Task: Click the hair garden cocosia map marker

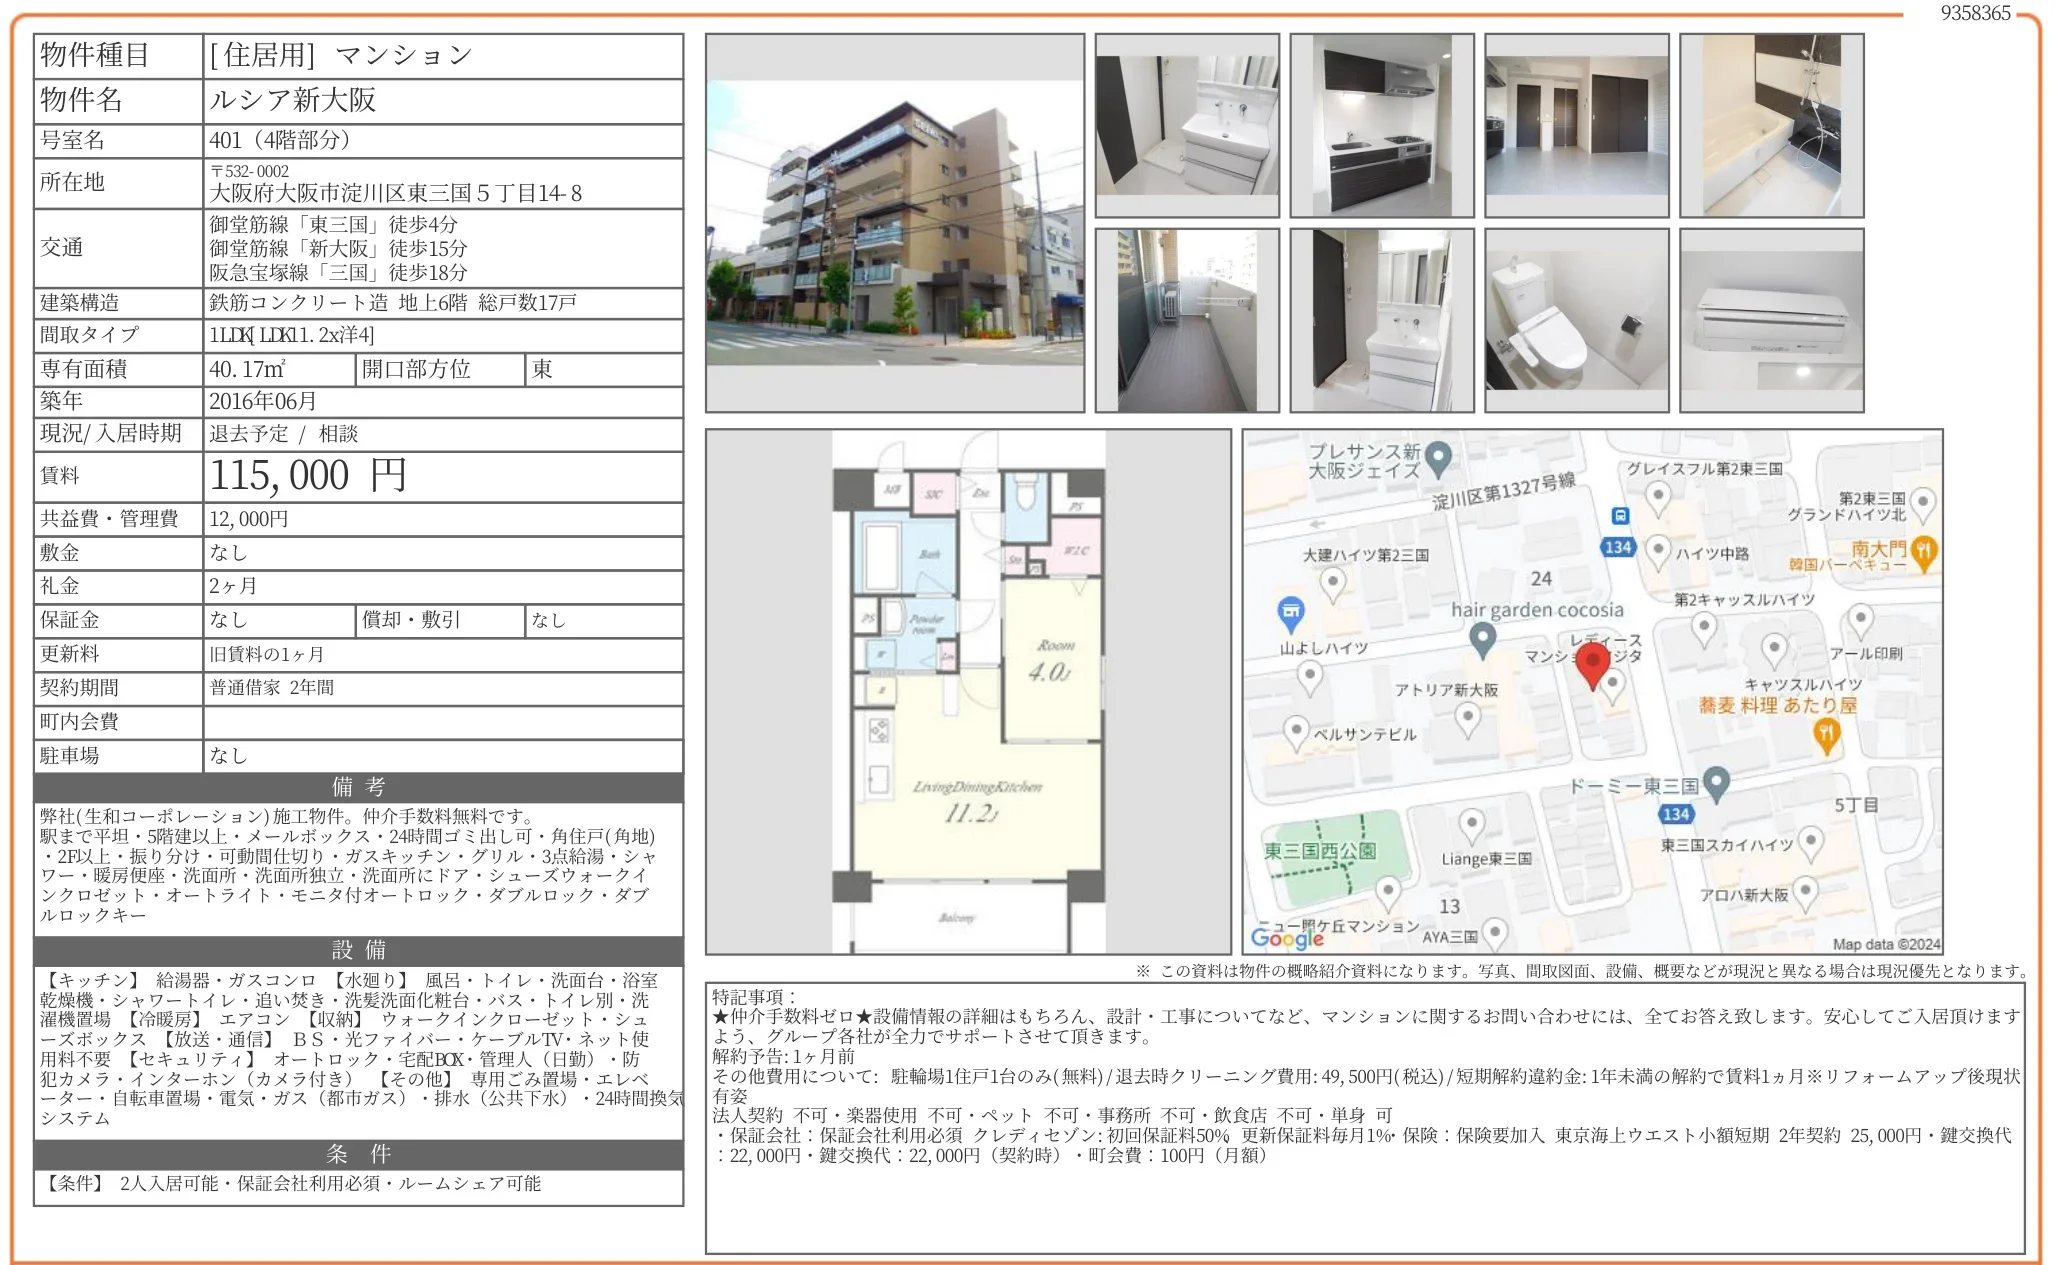Action: (x=1483, y=638)
